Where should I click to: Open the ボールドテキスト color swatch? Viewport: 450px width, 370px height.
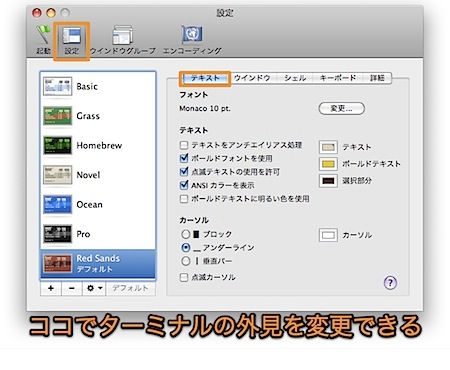[x=328, y=164]
